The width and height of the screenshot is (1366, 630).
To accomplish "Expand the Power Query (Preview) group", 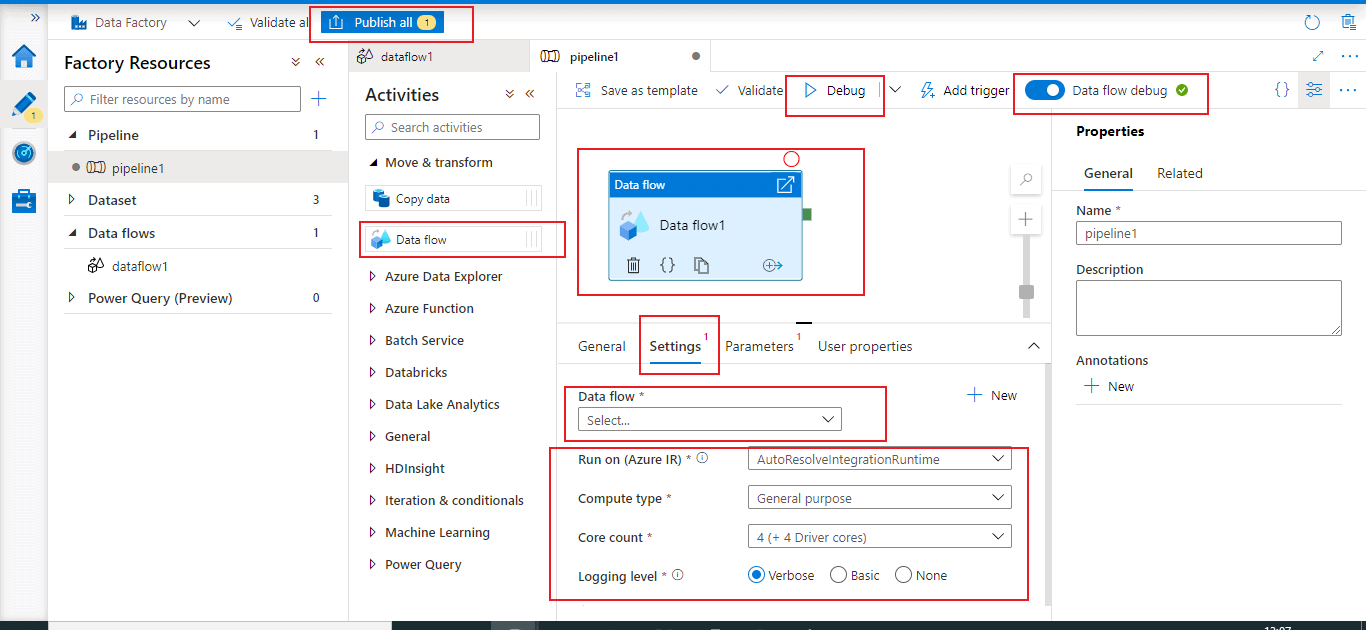I will click(x=72, y=298).
